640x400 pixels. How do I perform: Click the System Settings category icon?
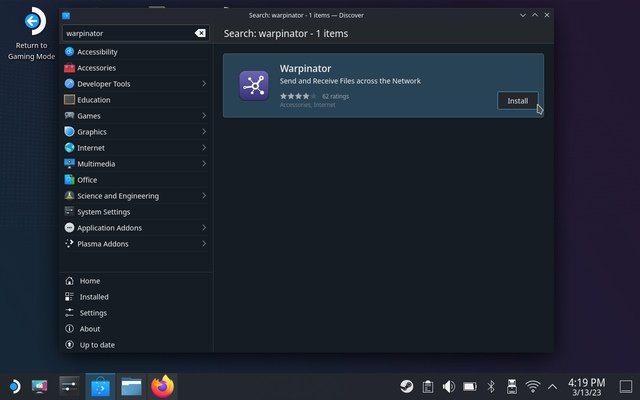point(69,211)
